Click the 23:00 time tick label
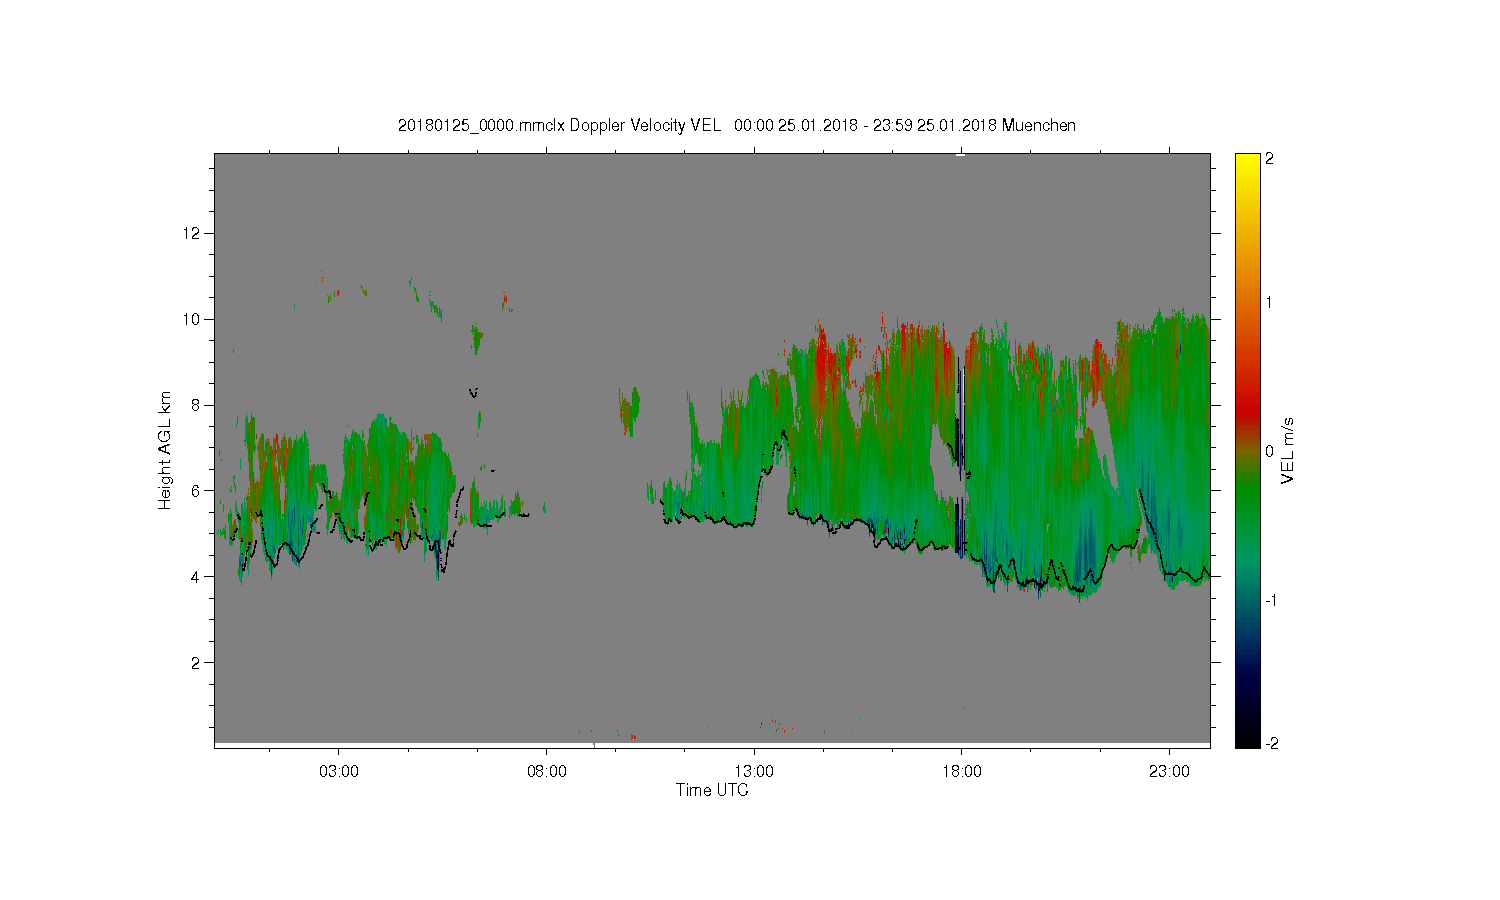Viewport: 1500px width, 900px height. [1170, 772]
